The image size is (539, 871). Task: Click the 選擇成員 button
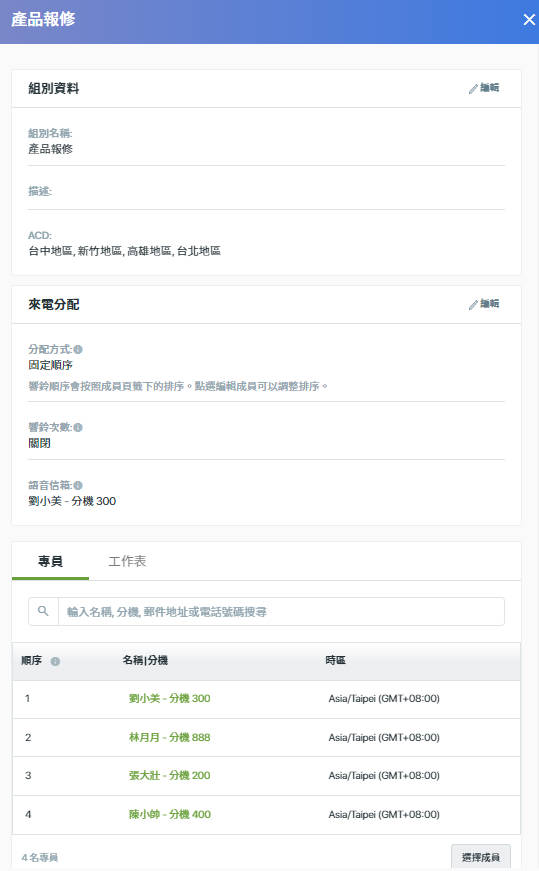coord(481,857)
